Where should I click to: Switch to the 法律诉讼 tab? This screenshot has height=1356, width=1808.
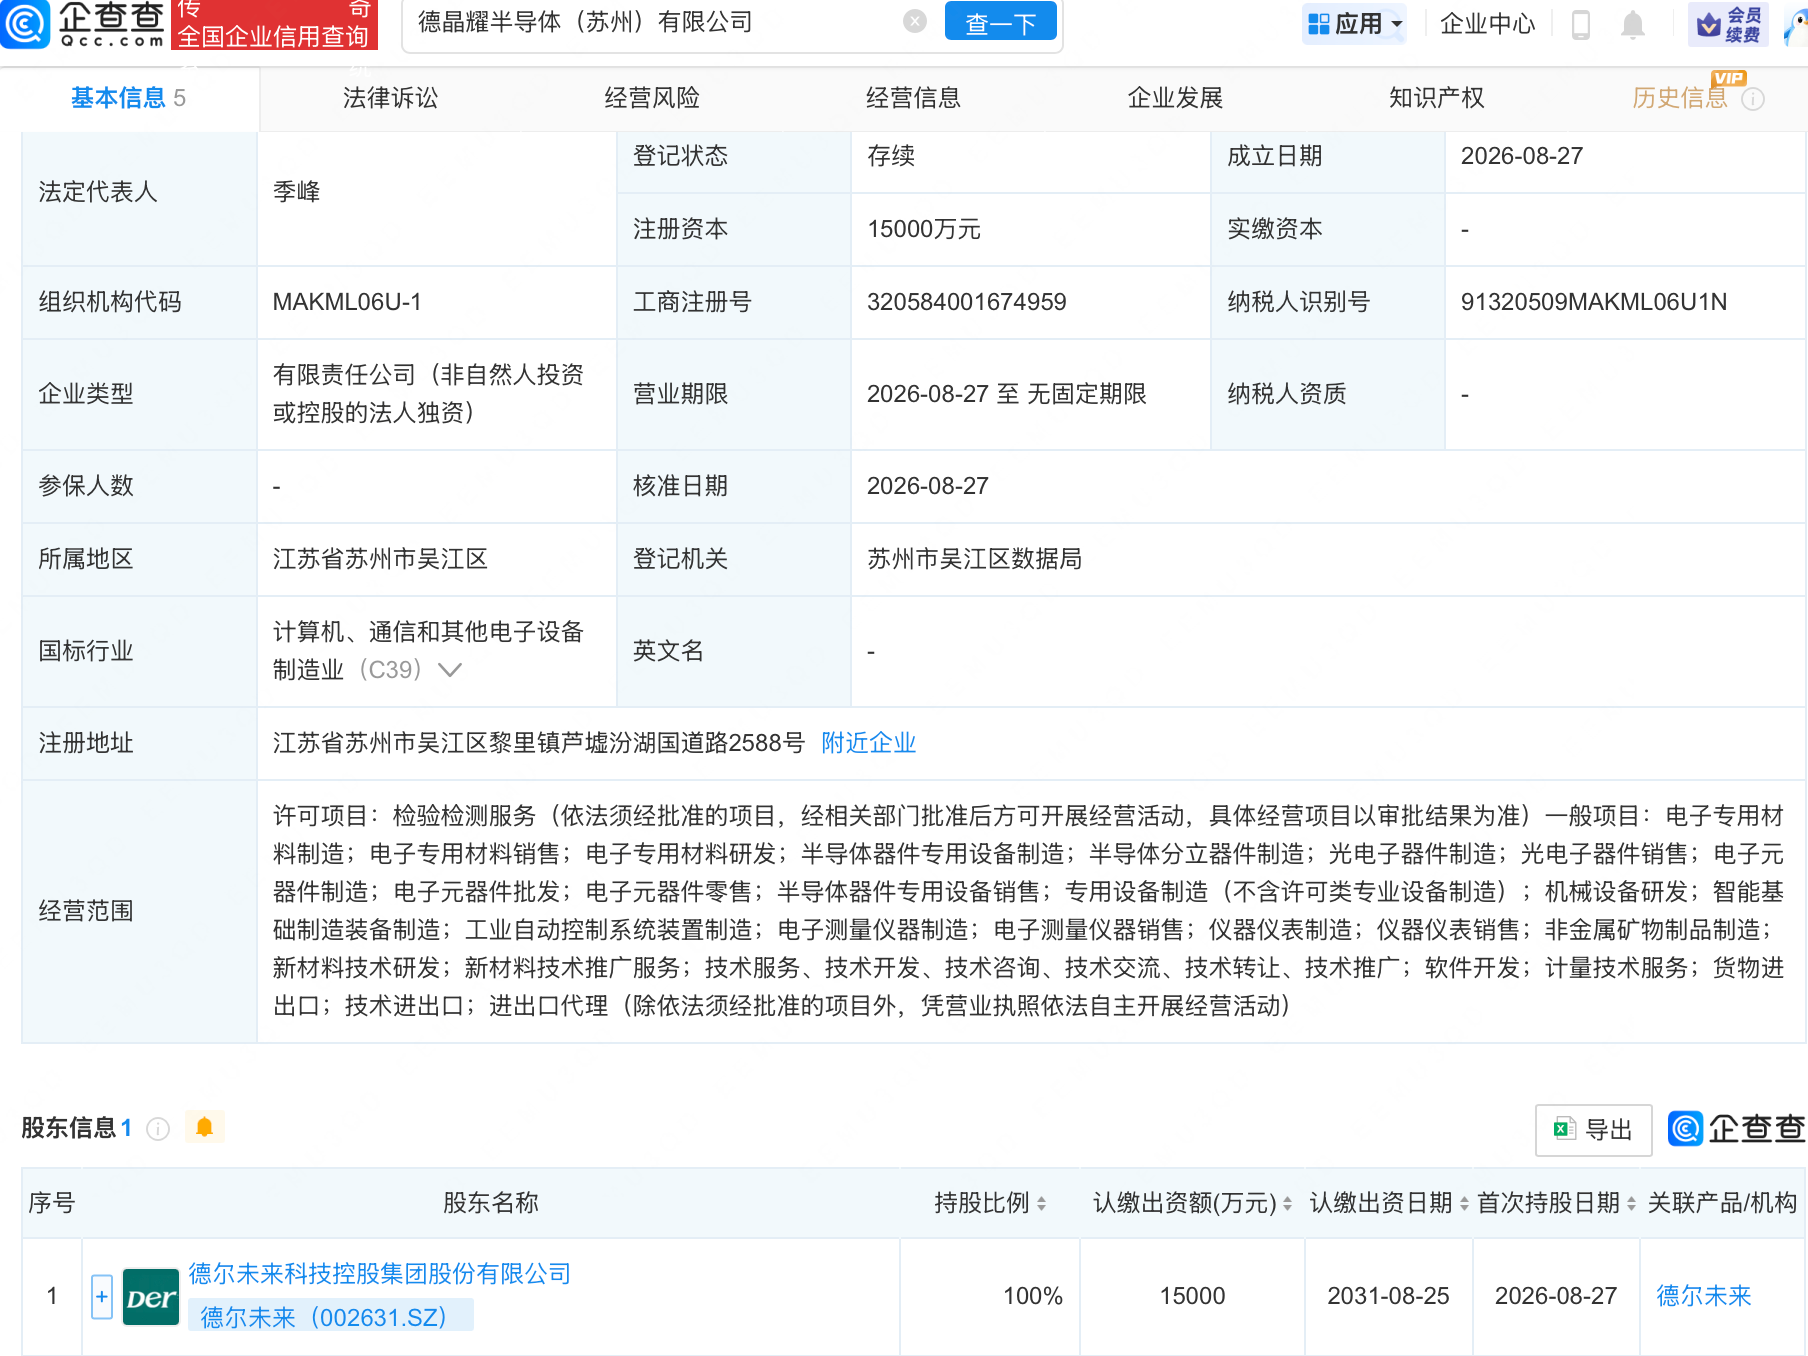tap(391, 98)
